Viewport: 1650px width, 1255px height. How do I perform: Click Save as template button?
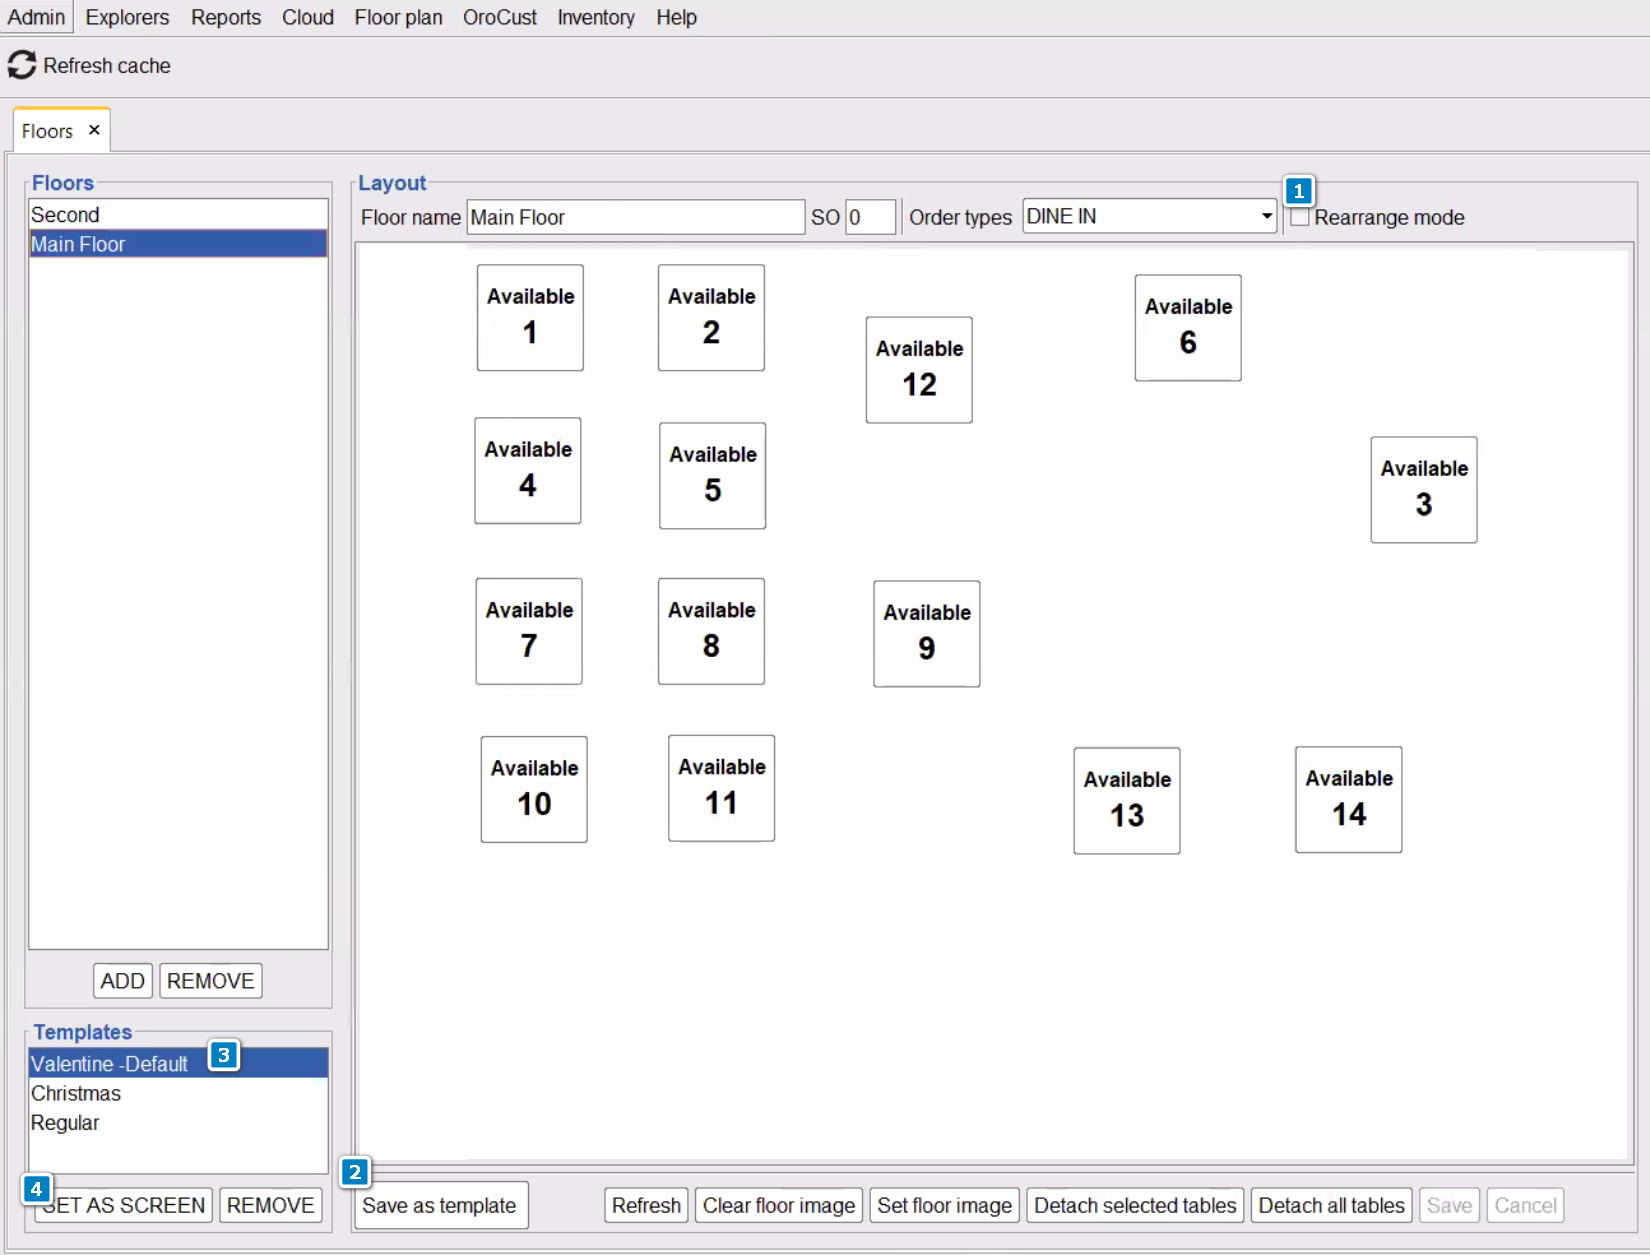click(x=440, y=1205)
